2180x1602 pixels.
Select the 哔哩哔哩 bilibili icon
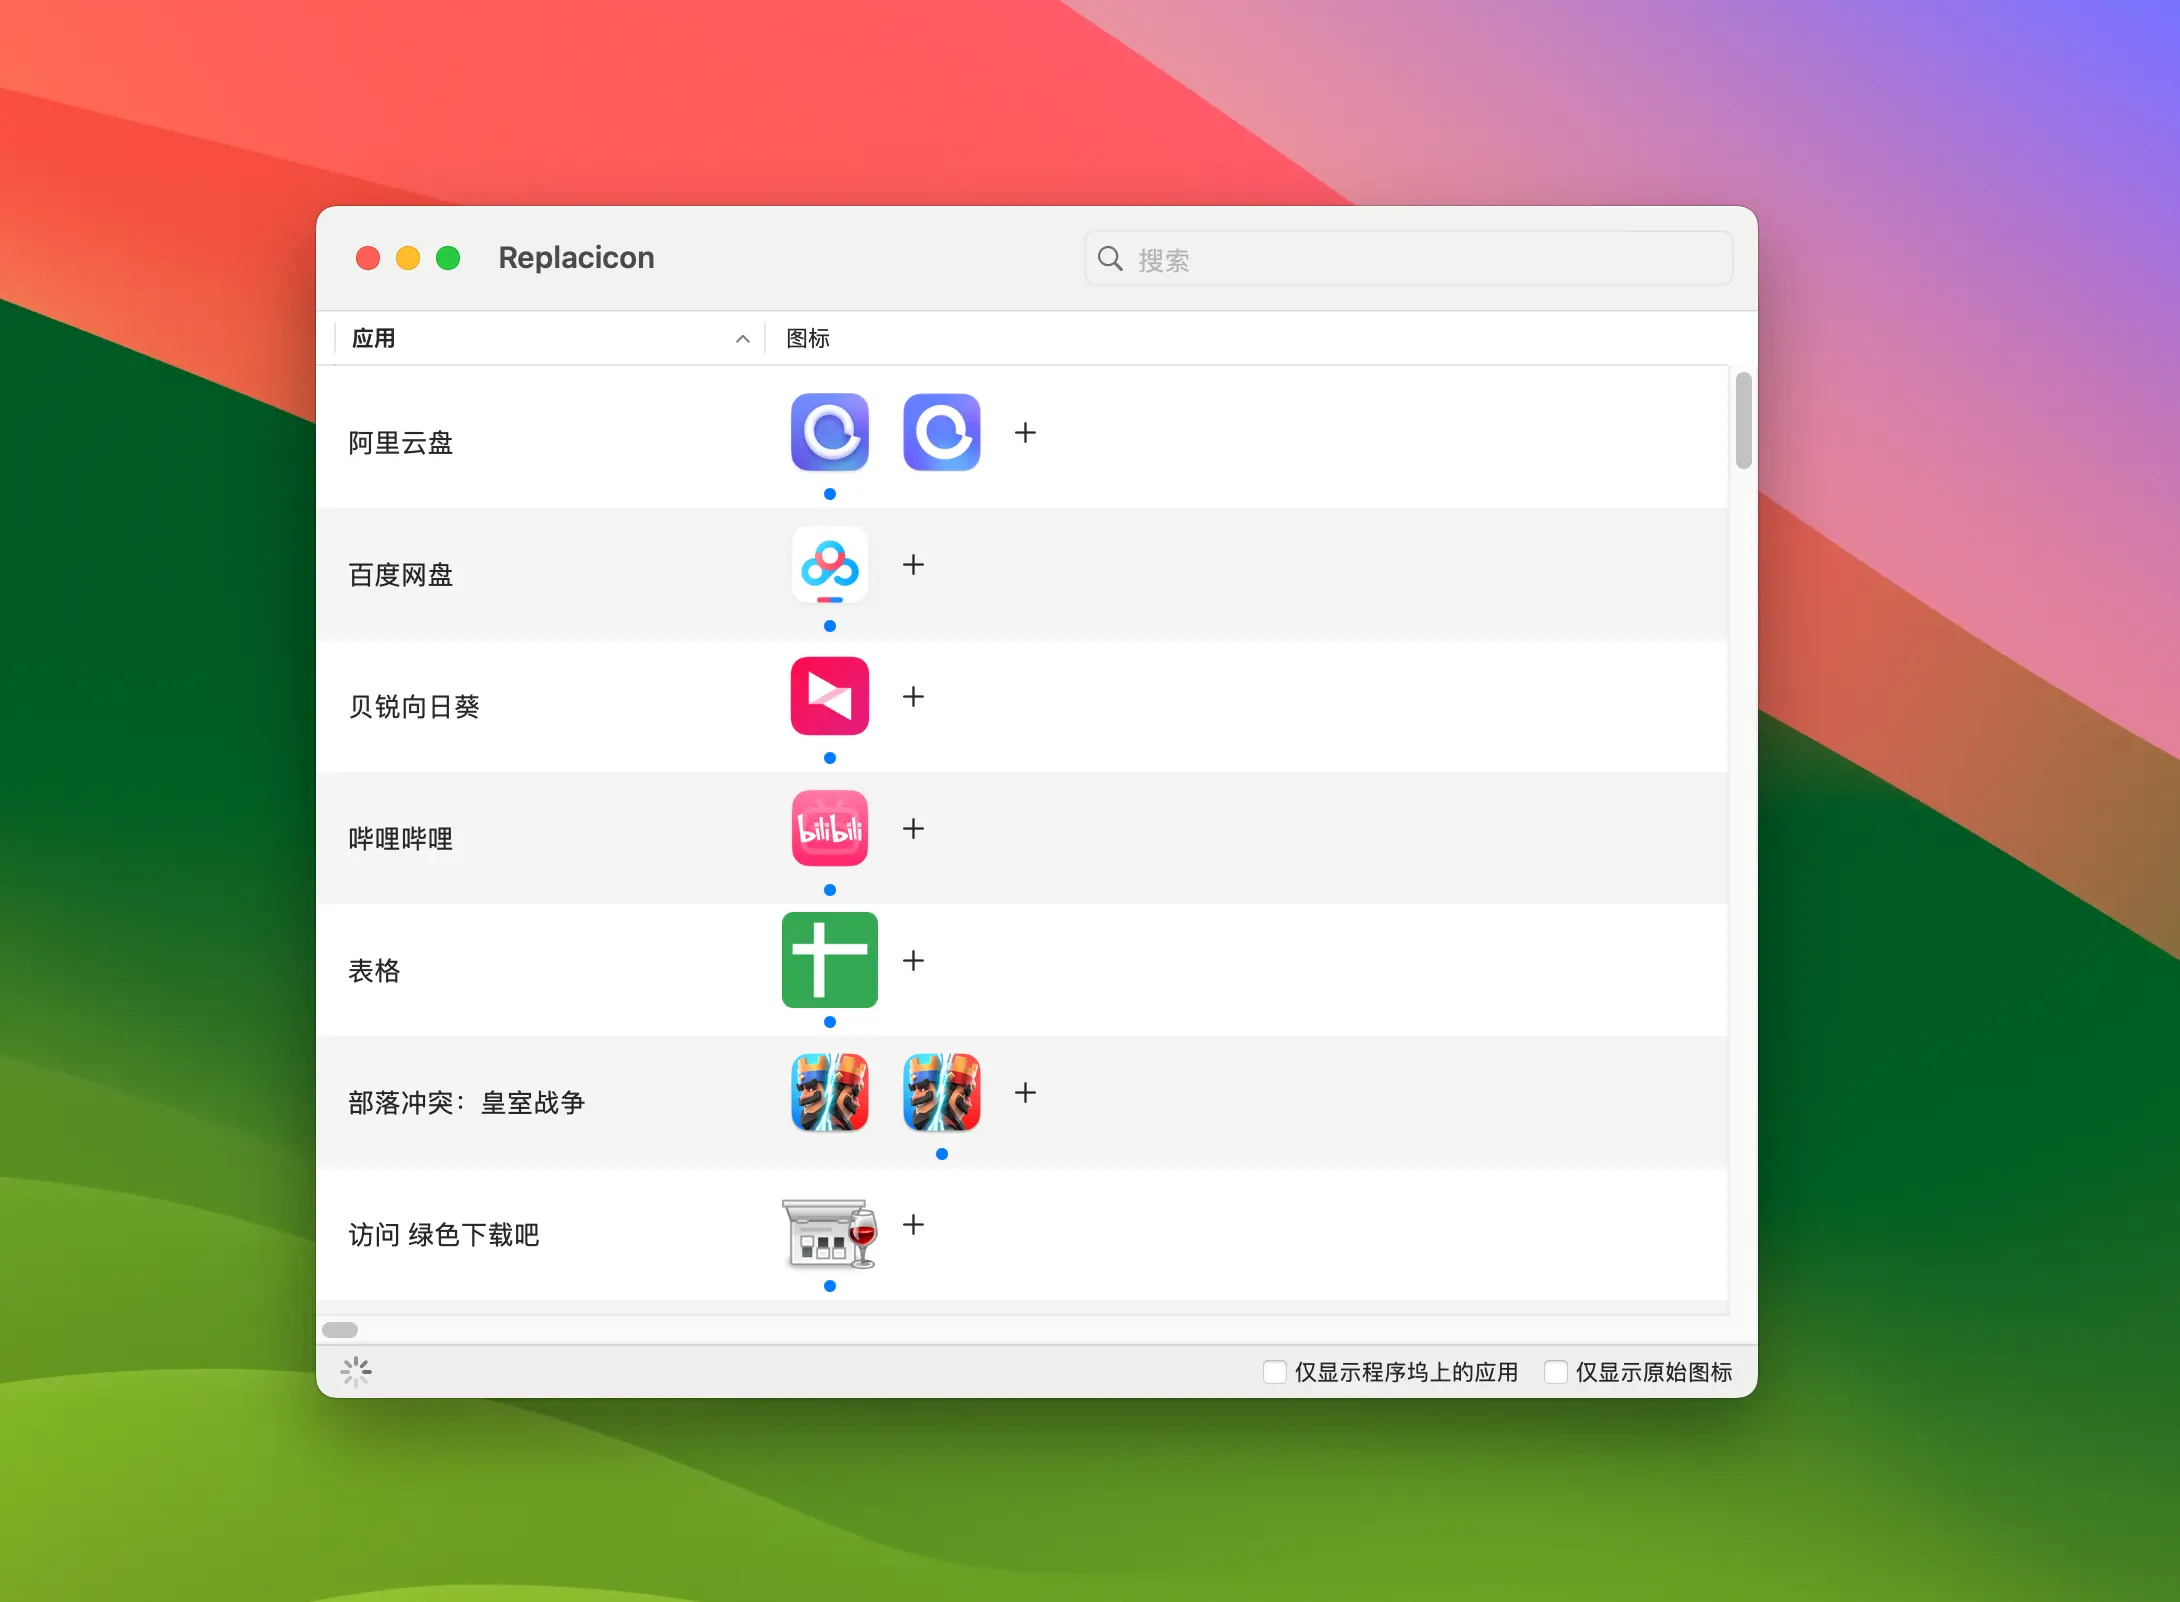point(829,828)
